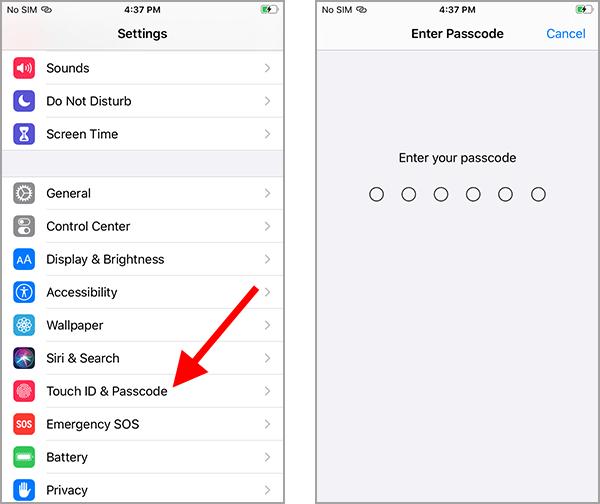Tap the Privacy hand icon
This screenshot has height=504, width=600.
point(24,490)
